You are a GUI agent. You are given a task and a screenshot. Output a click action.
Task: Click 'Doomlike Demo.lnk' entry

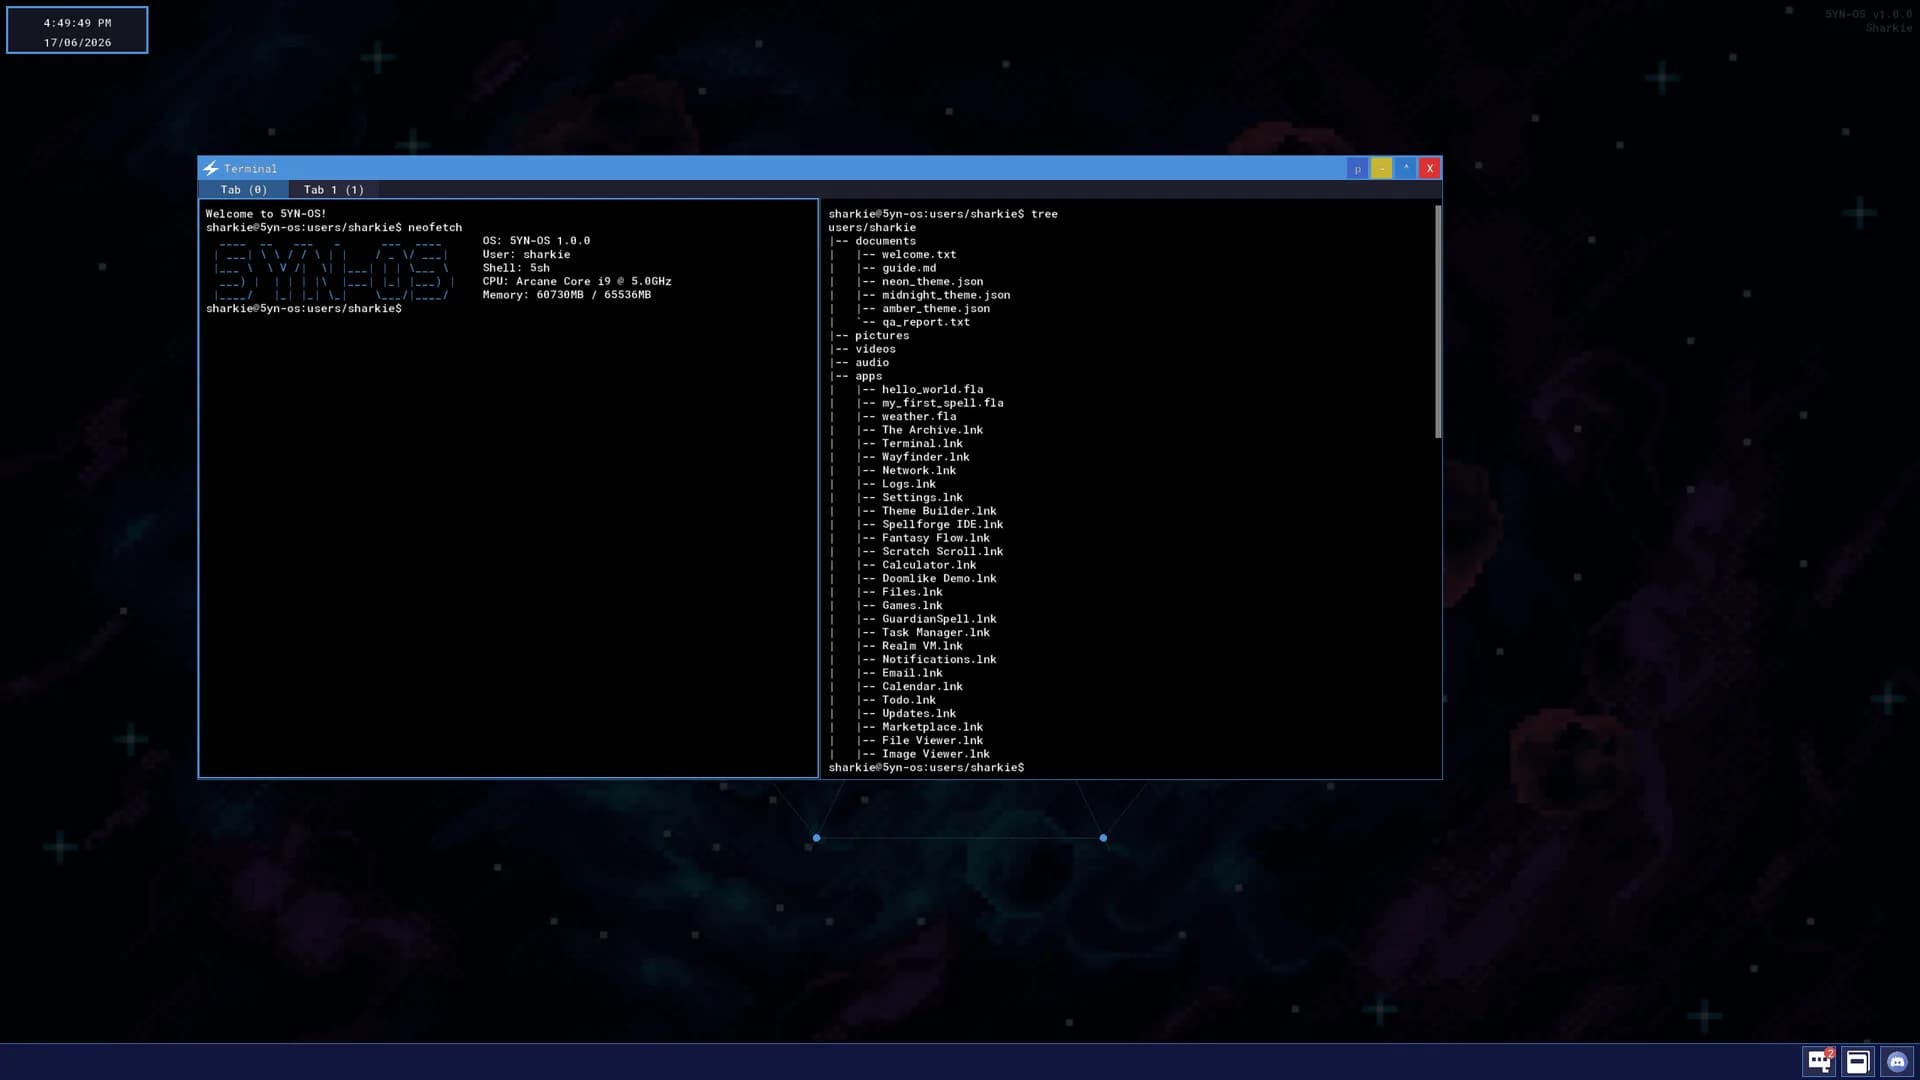[x=939, y=578]
